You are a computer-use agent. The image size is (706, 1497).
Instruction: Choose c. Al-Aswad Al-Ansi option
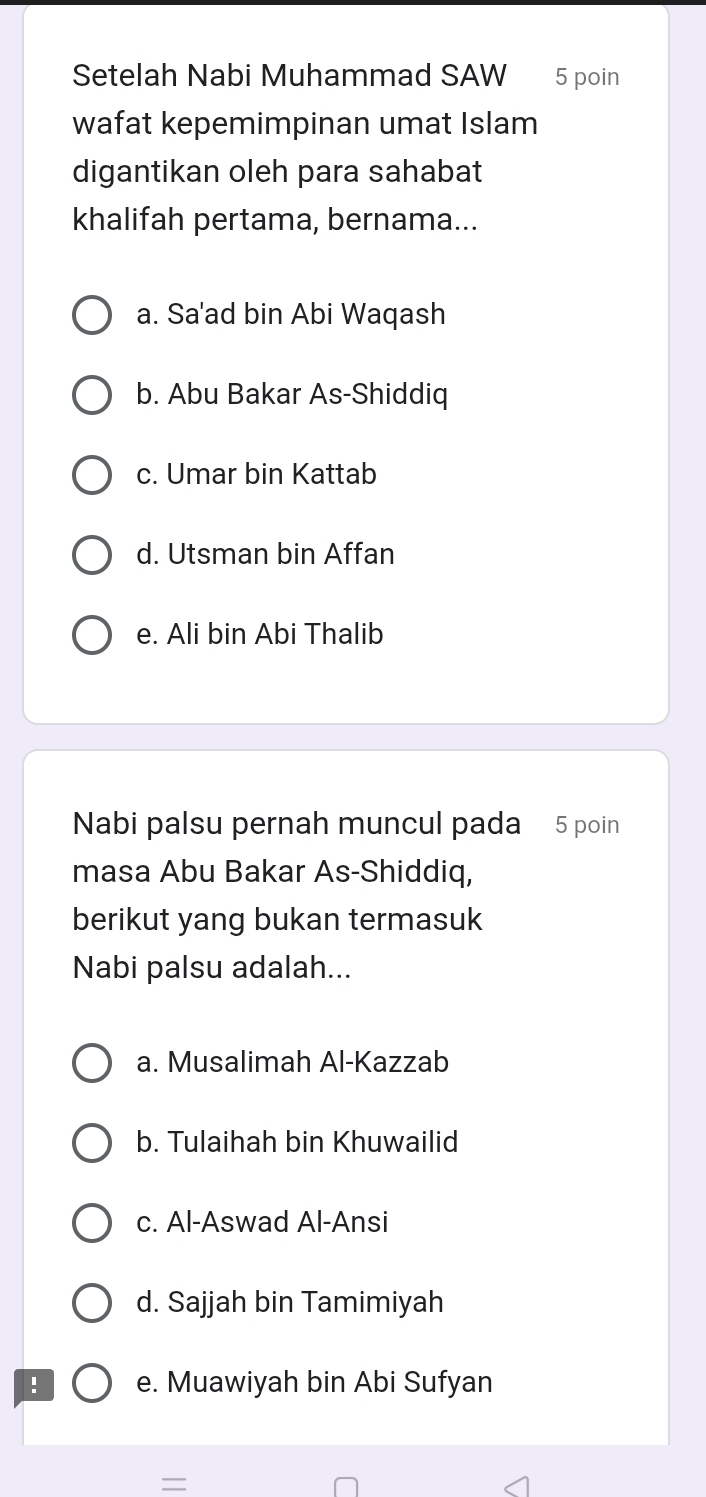[x=92, y=1223]
